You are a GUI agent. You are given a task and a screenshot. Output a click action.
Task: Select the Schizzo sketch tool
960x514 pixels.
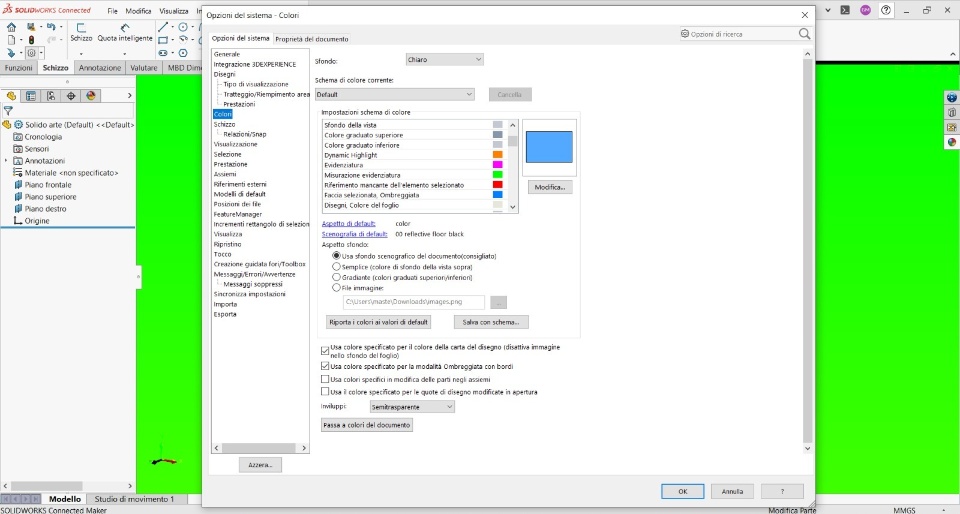pyautogui.click(x=81, y=32)
